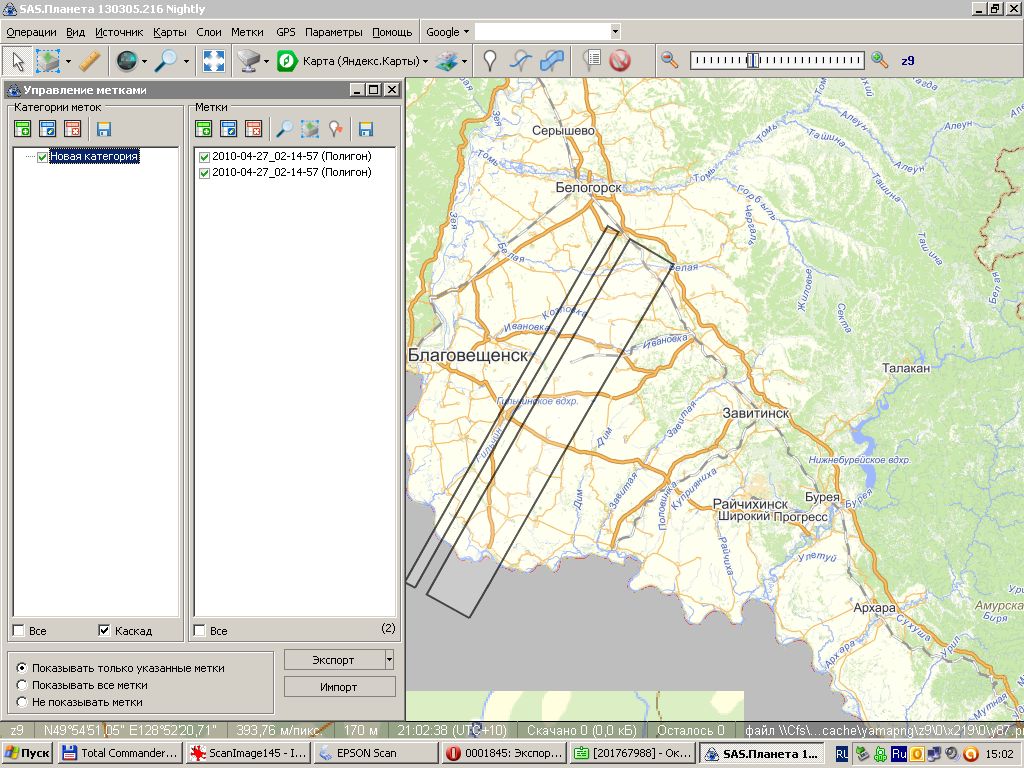Uncheck the Новая категория checkbox
1024x768 pixels.
click(x=42, y=157)
